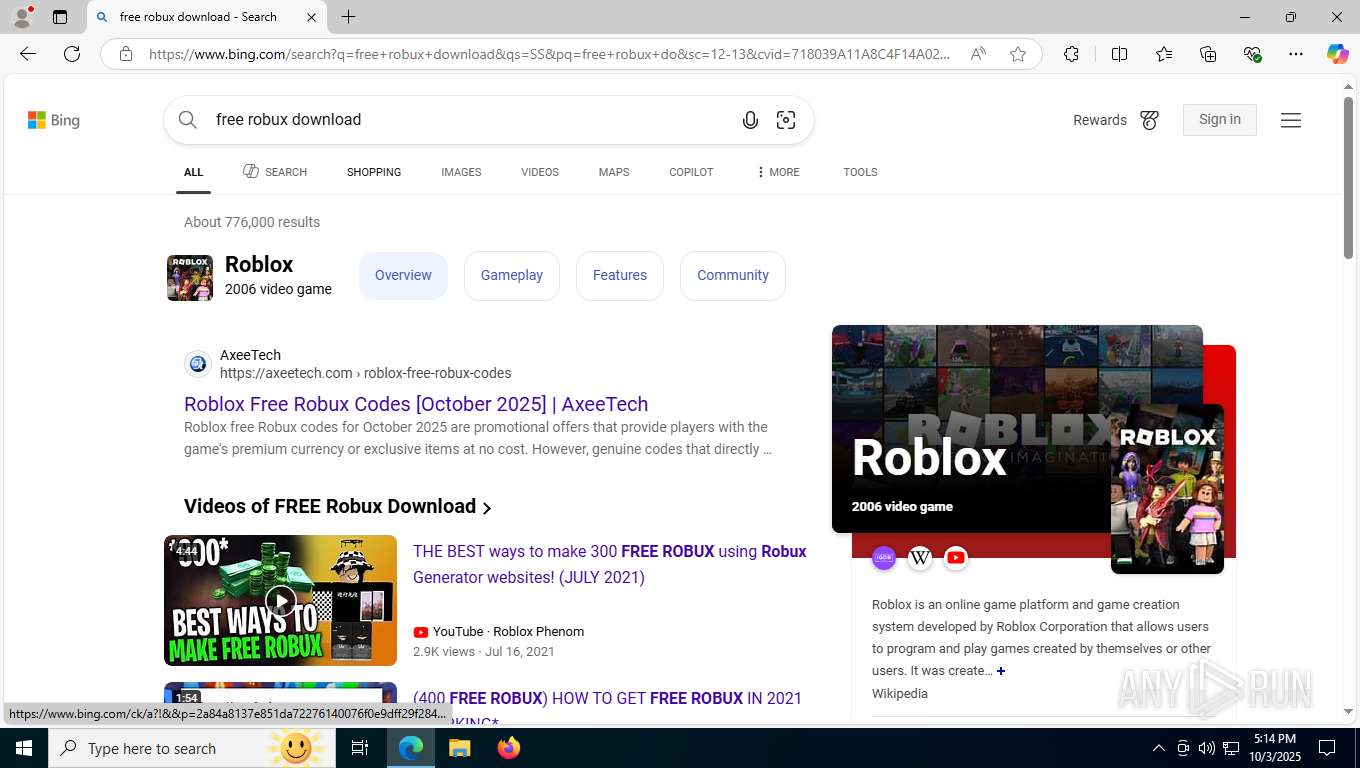Go to Bing home logo
The height and width of the screenshot is (768, 1360).
[x=54, y=120]
